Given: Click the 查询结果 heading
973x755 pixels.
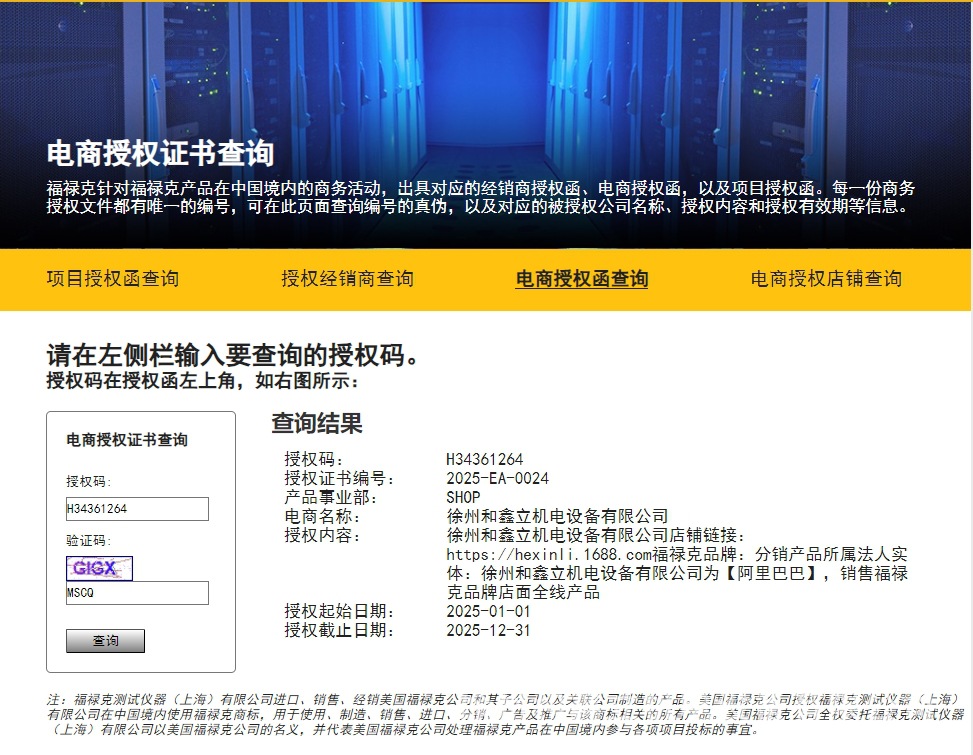Looking at the screenshot, I should point(316,423).
